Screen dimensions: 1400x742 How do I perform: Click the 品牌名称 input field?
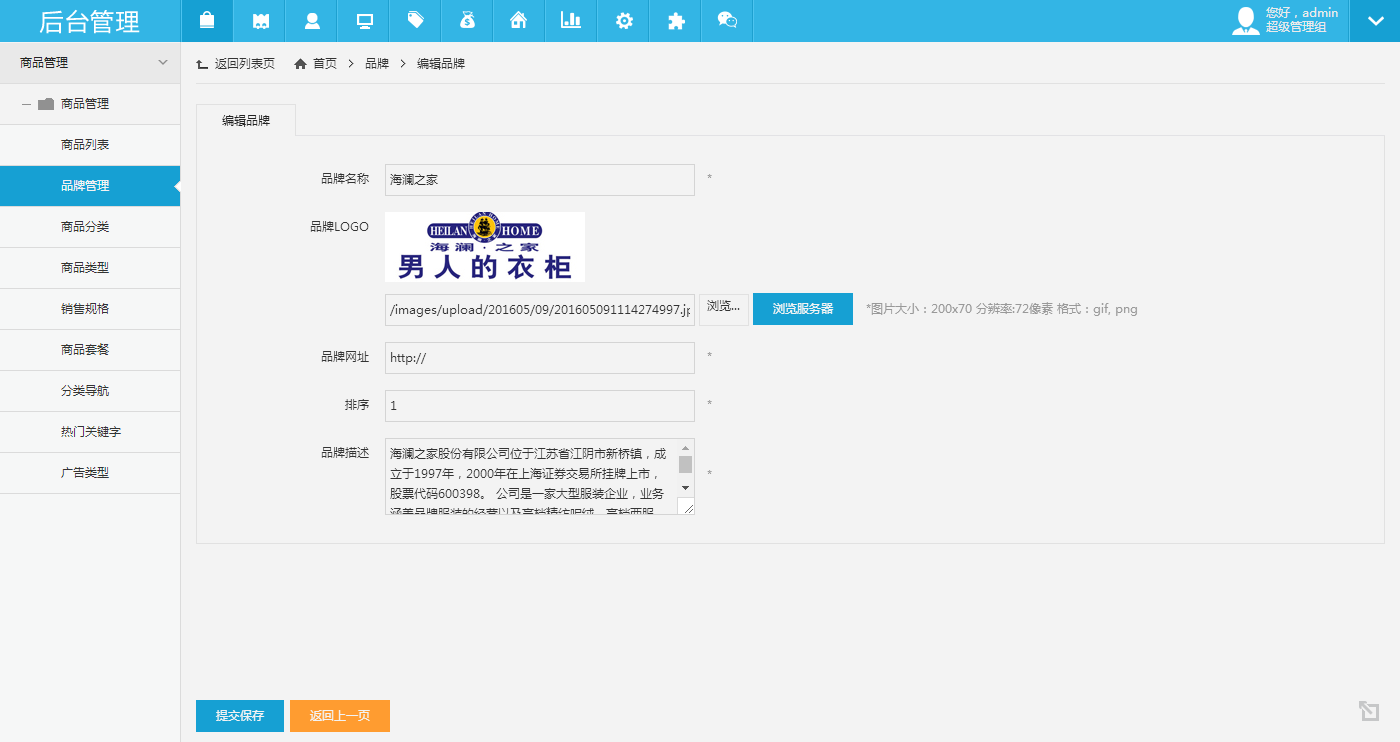pyautogui.click(x=540, y=180)
